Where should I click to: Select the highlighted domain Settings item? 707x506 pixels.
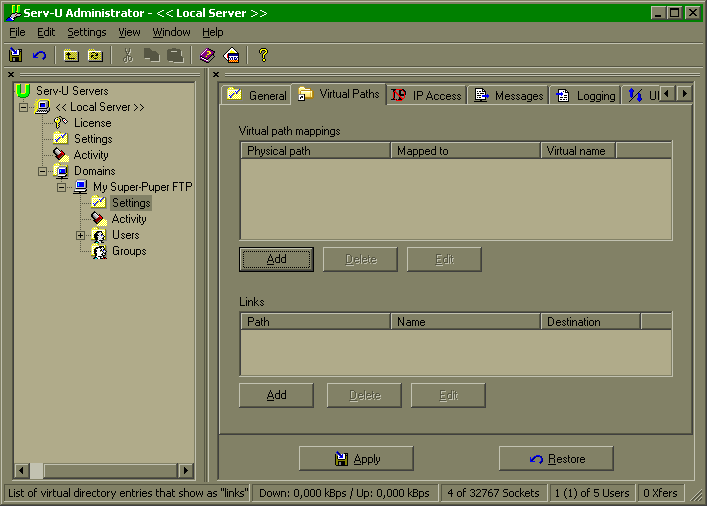tap(131, 203)
